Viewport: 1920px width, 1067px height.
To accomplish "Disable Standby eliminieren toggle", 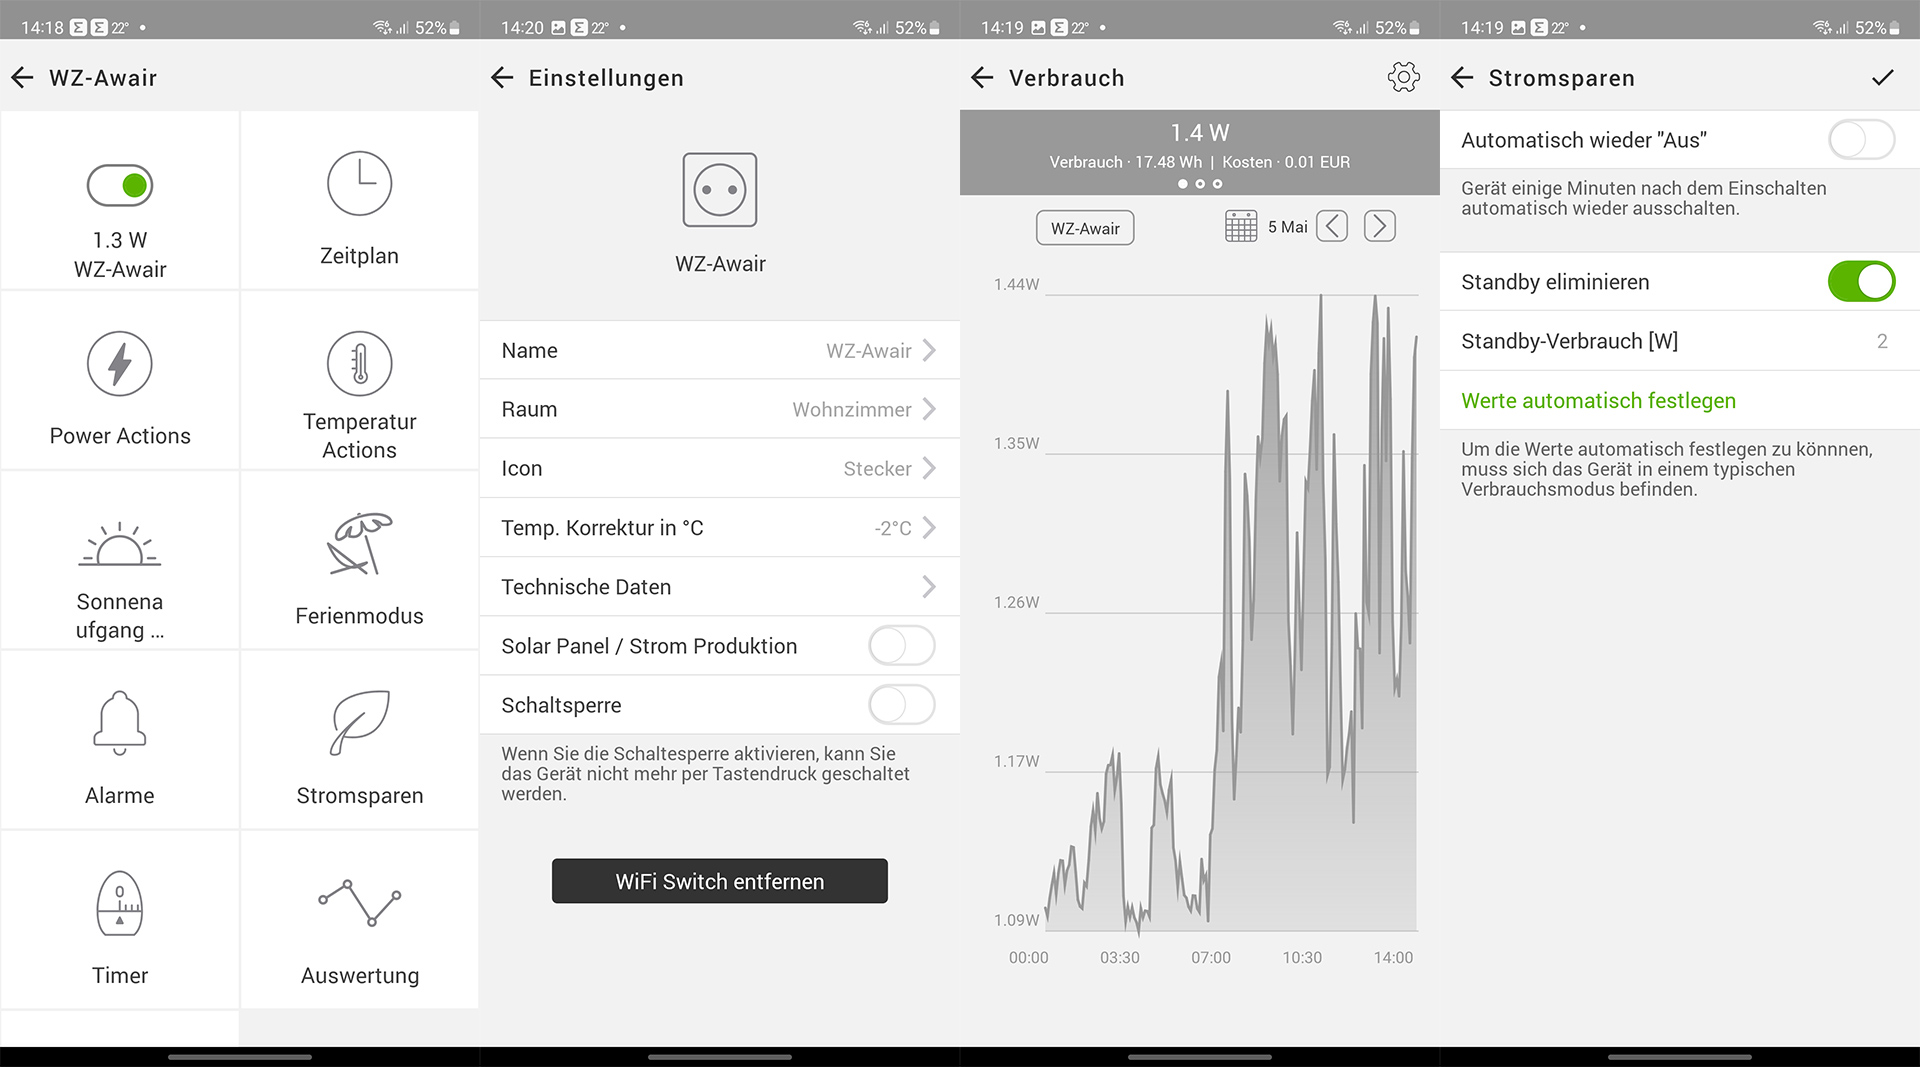I will 1860,282.
